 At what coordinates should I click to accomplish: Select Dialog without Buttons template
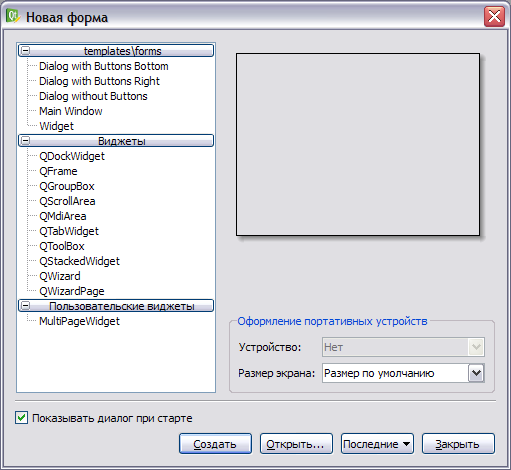coord(93,96)
